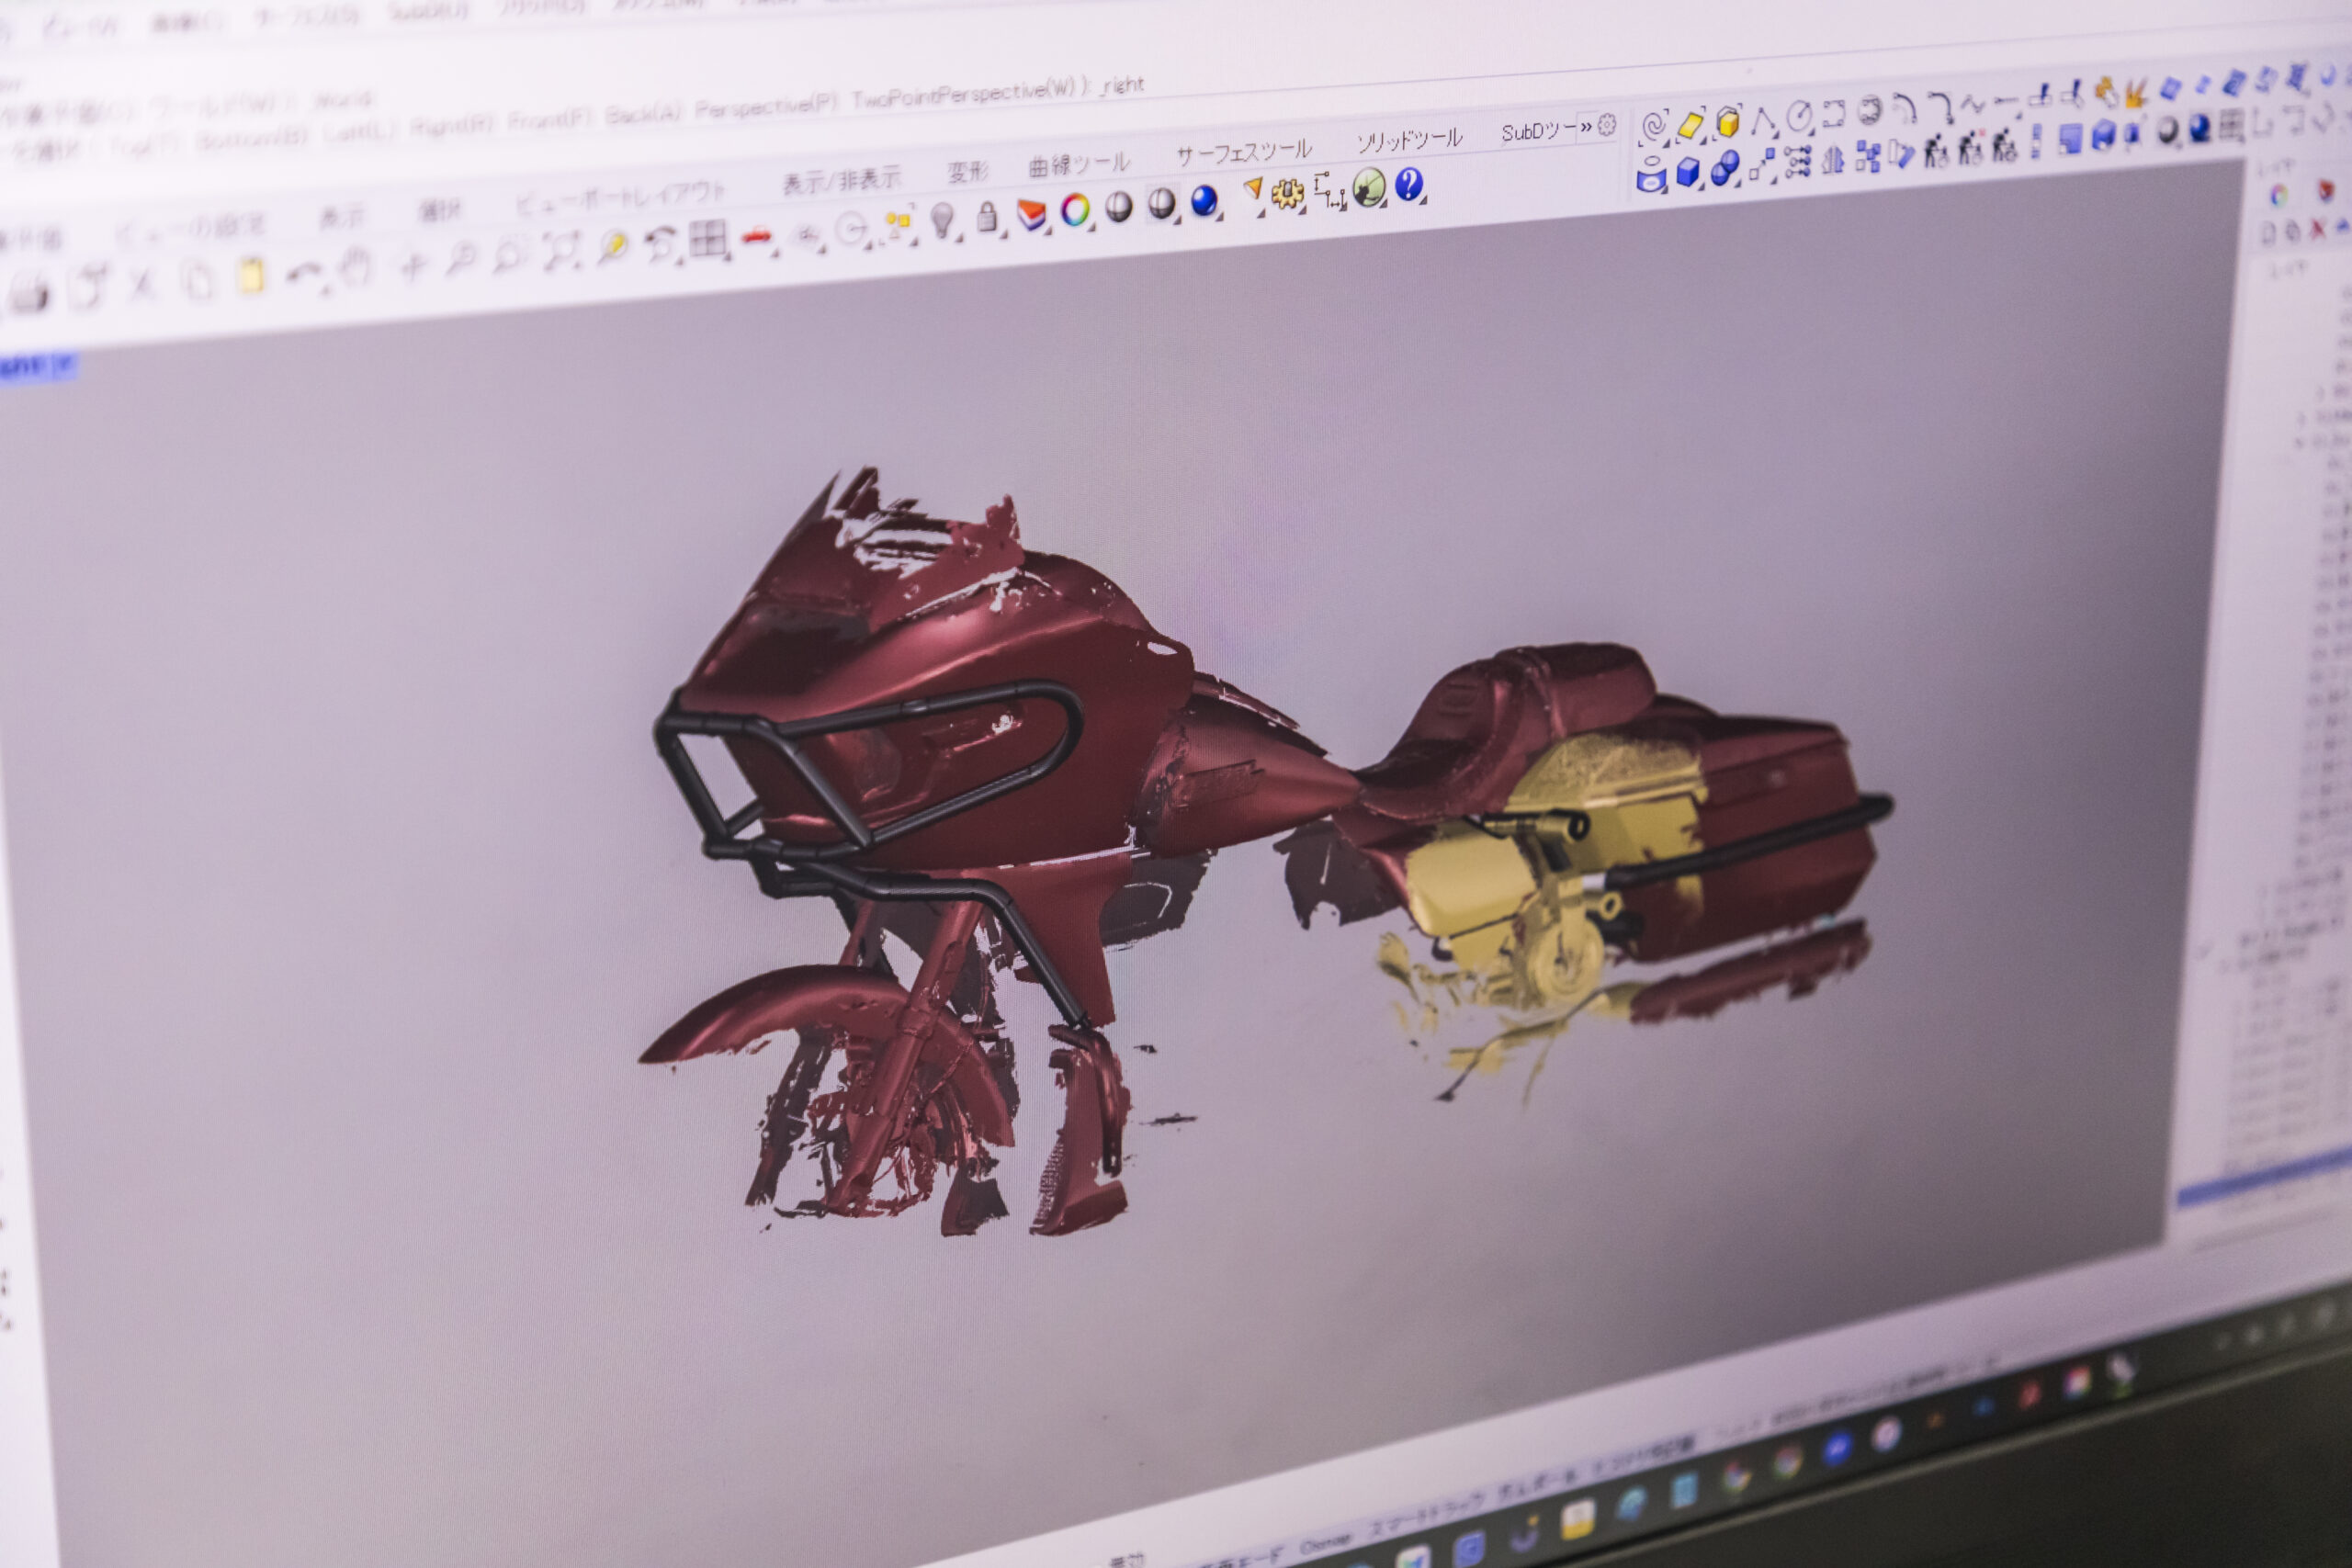Screen dimensions: 2352x1568
Task: Select the Zoom Extents tool
Action: point(561,250)
